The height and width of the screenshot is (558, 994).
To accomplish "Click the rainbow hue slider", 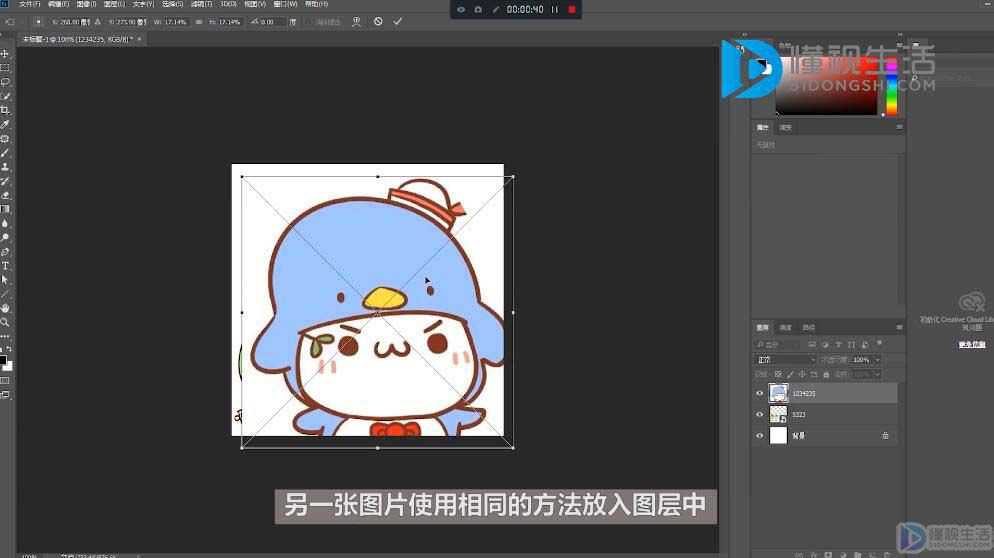I will 891,86.
